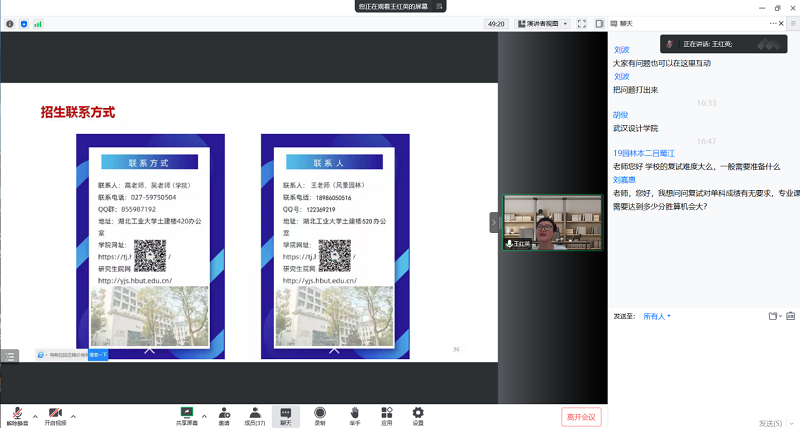
Task: Click up chevron under 联系人 card
Action: coord(334,351)
